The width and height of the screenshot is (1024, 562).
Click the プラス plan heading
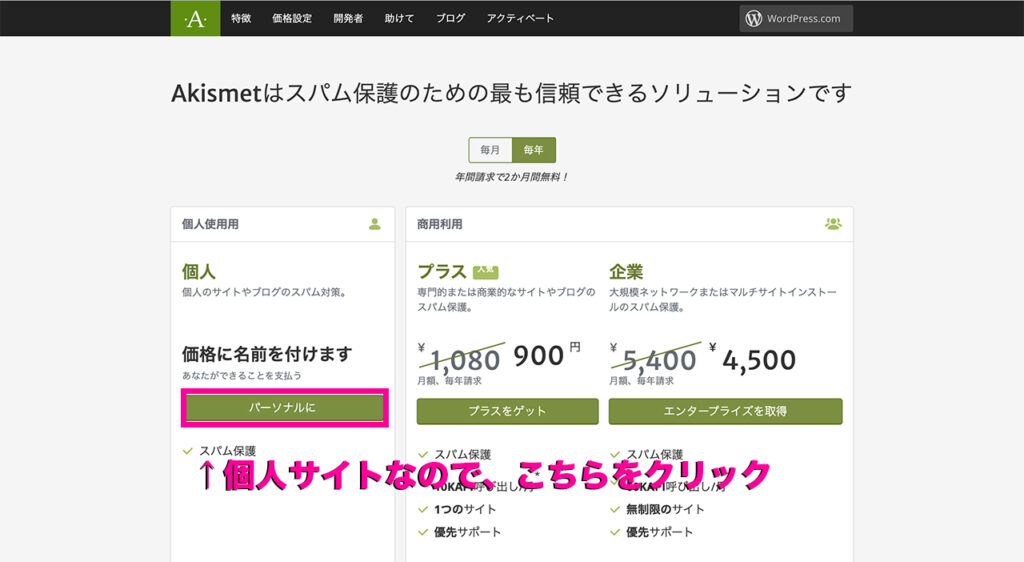[x=441, y=272]
